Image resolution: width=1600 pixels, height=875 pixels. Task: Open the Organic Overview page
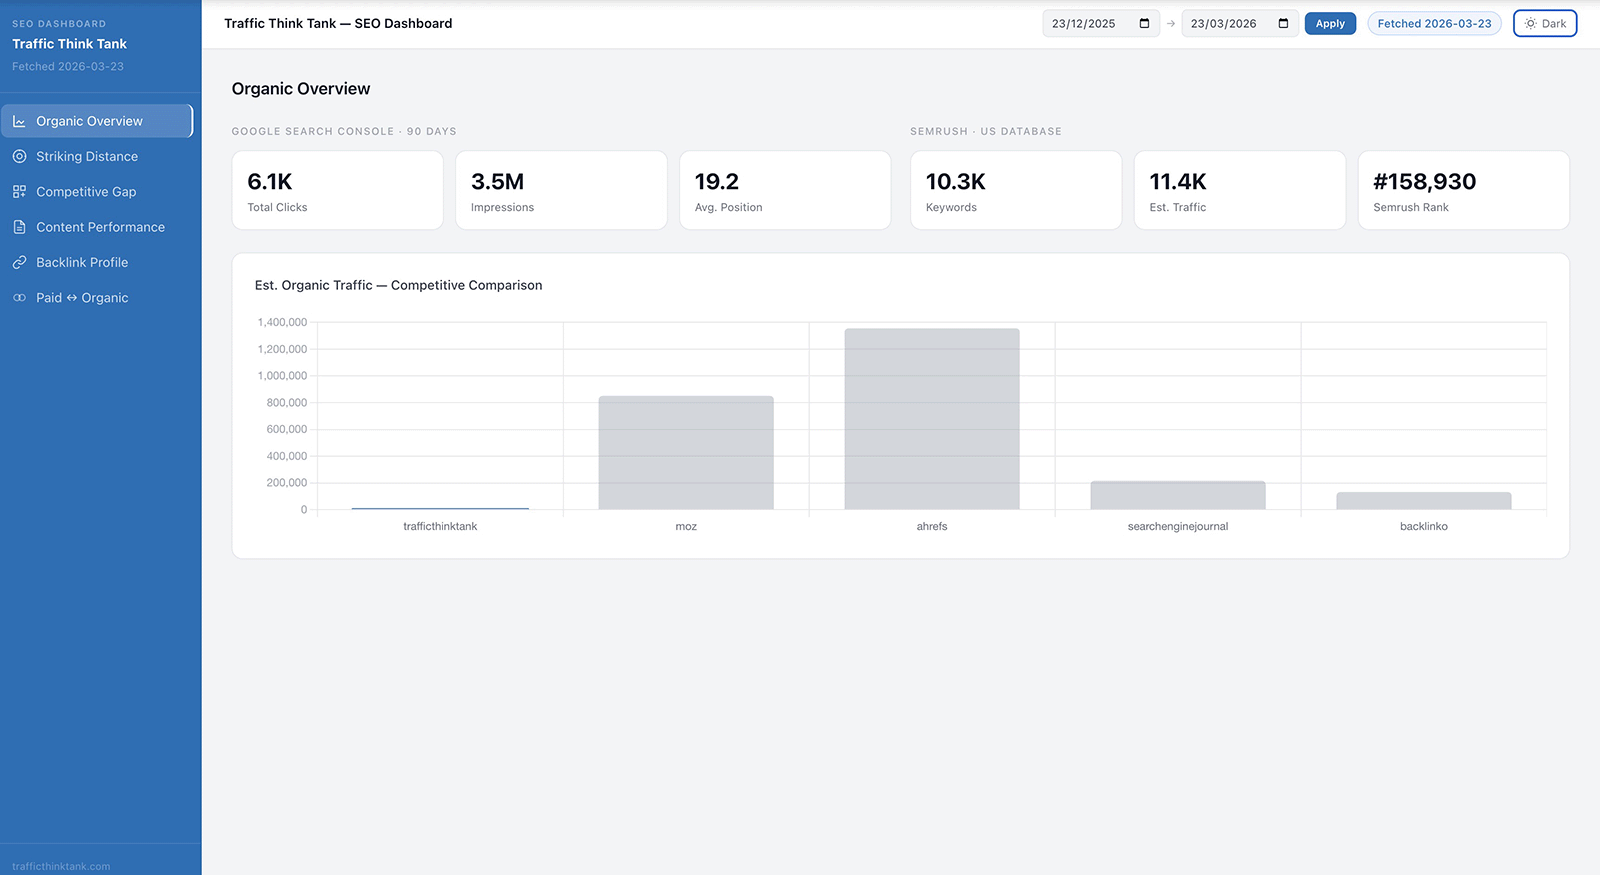pyautogui.click(x=97, y=121)
